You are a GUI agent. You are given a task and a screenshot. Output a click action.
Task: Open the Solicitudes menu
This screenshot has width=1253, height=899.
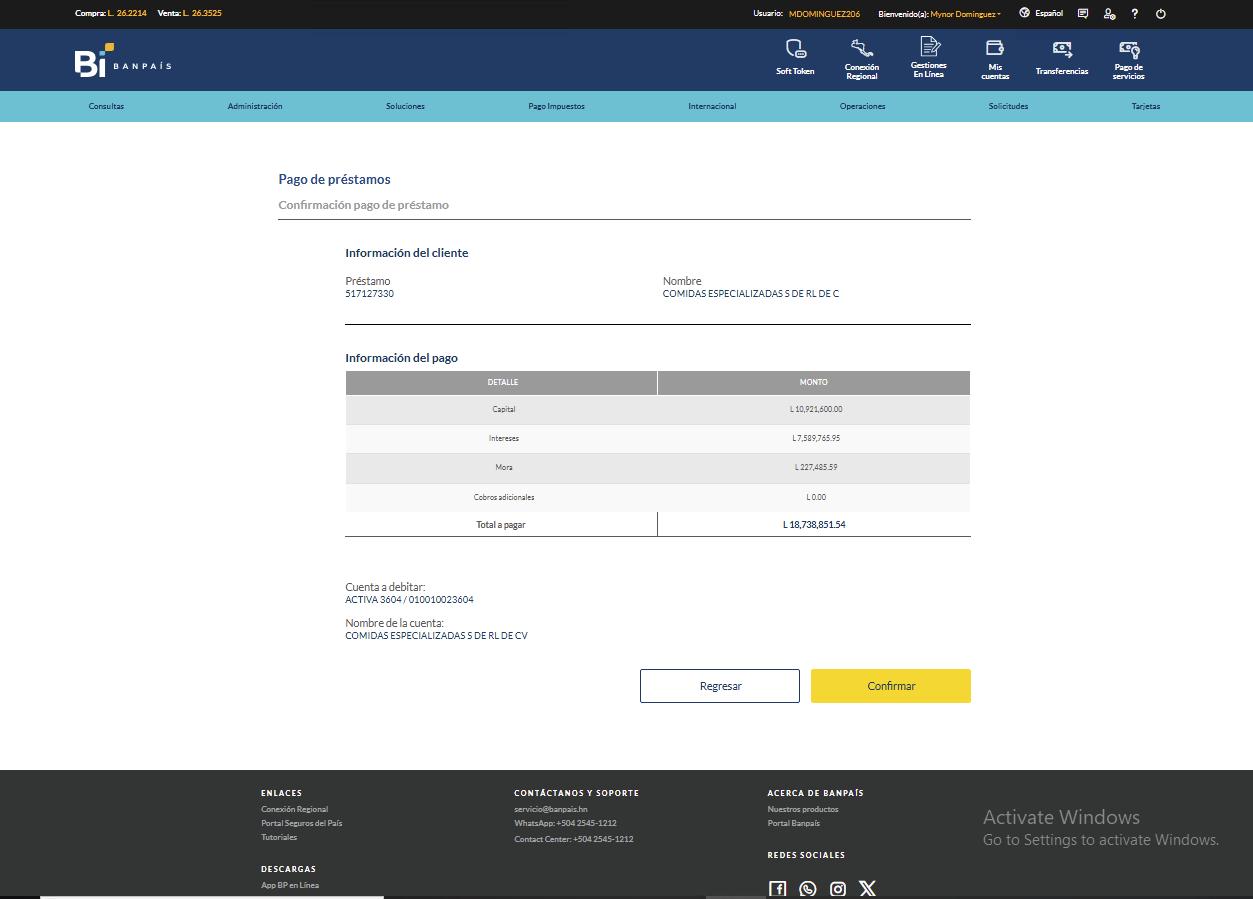pyautogui.click(x=1008, y=106)
